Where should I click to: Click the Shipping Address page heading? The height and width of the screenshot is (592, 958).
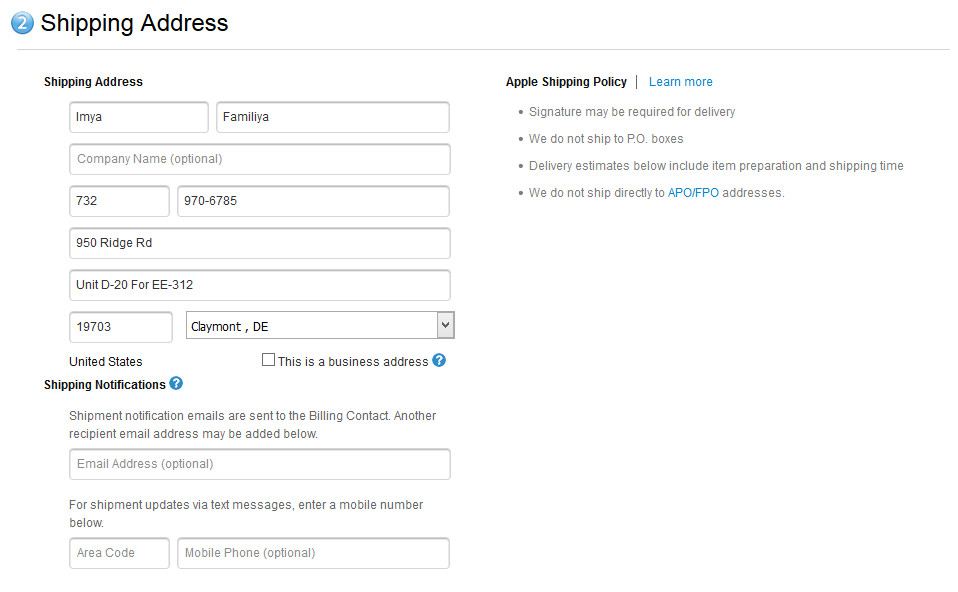tap(134, 23)
